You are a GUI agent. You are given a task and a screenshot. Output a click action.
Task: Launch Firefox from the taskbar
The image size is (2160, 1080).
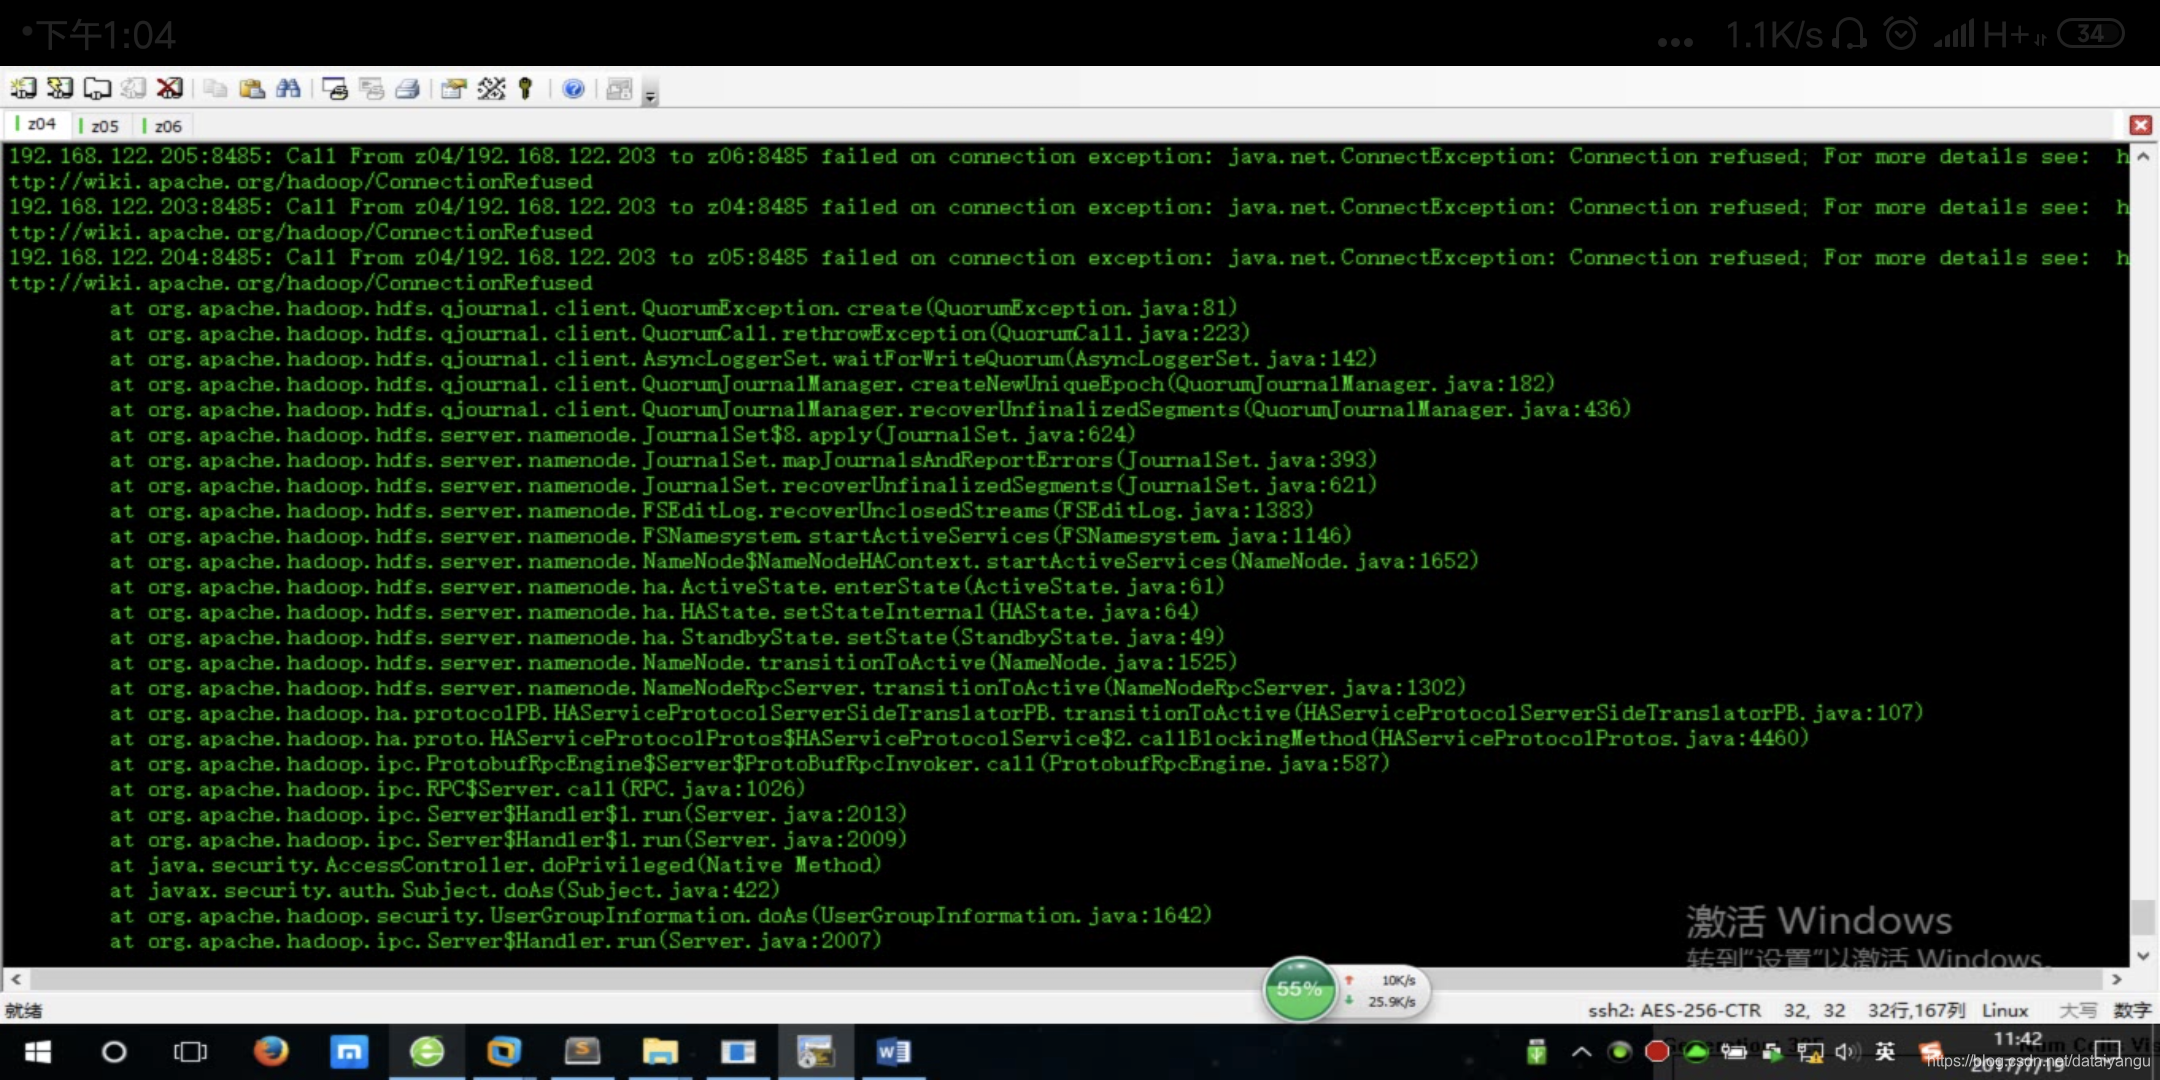270,1052
